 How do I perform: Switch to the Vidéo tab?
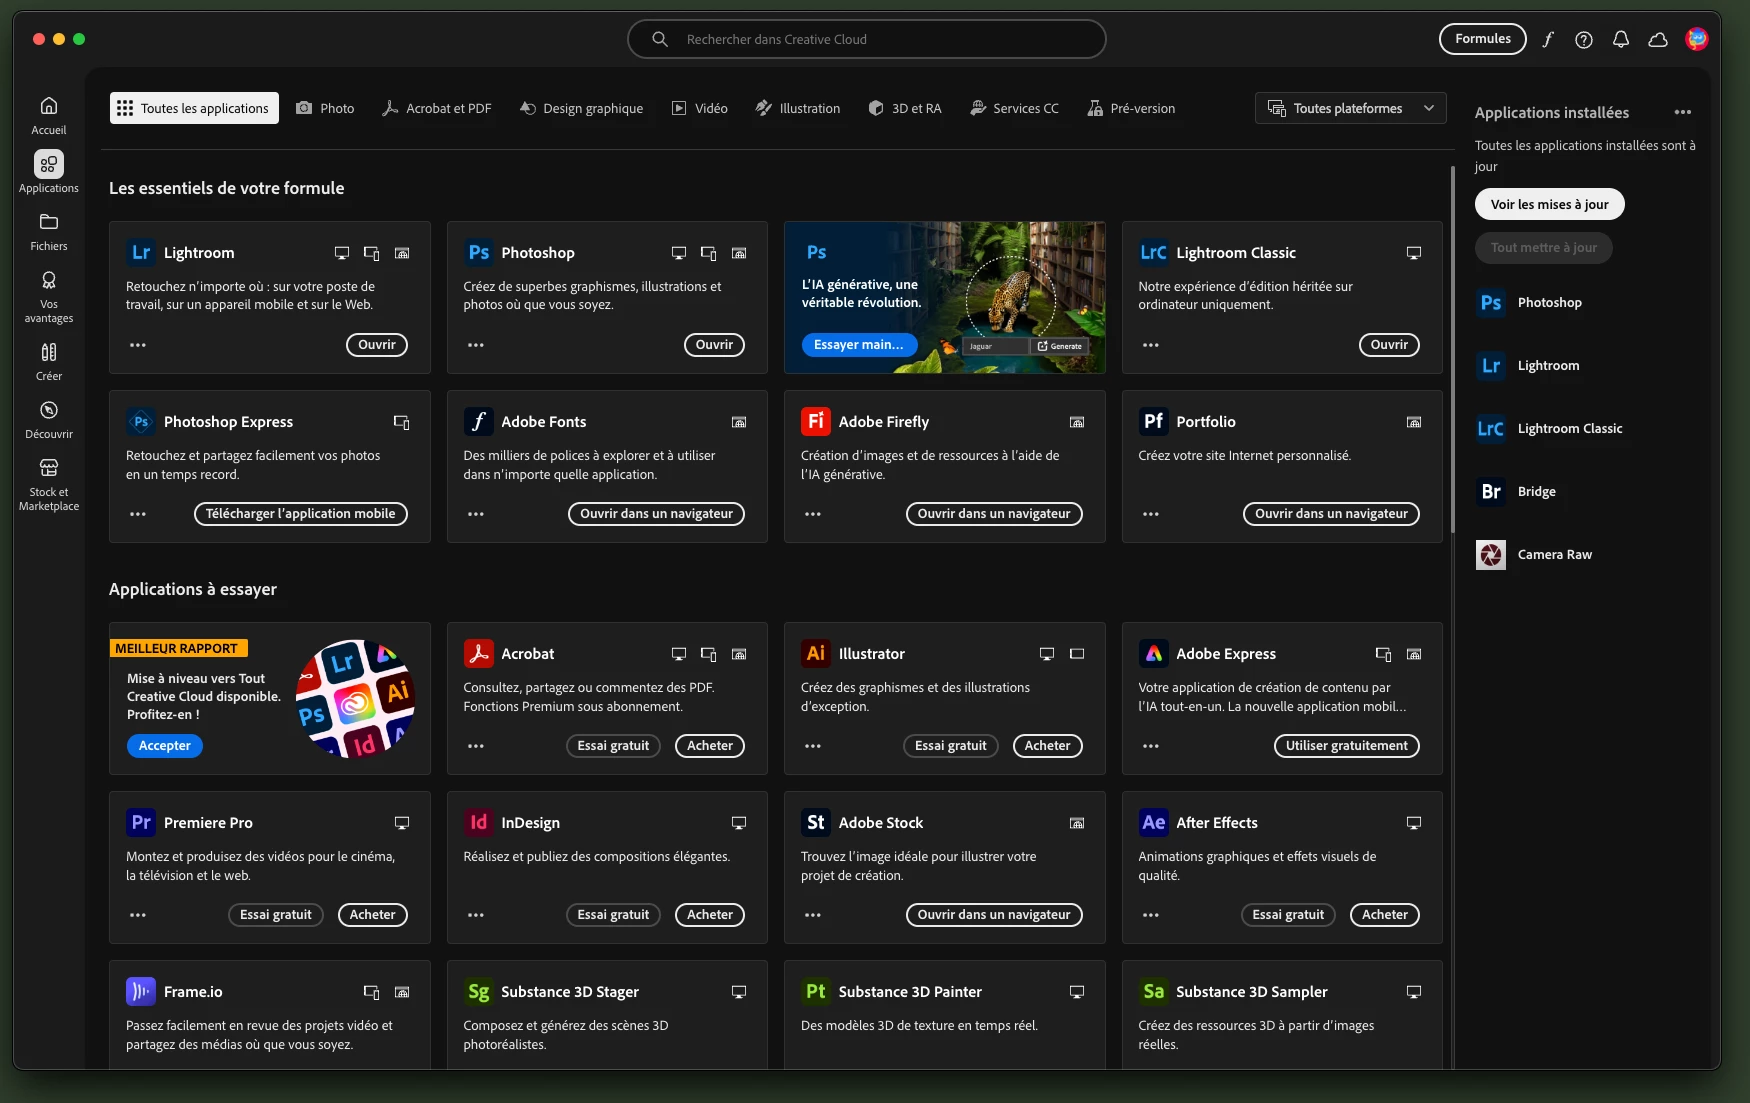[x=699, y=108]
